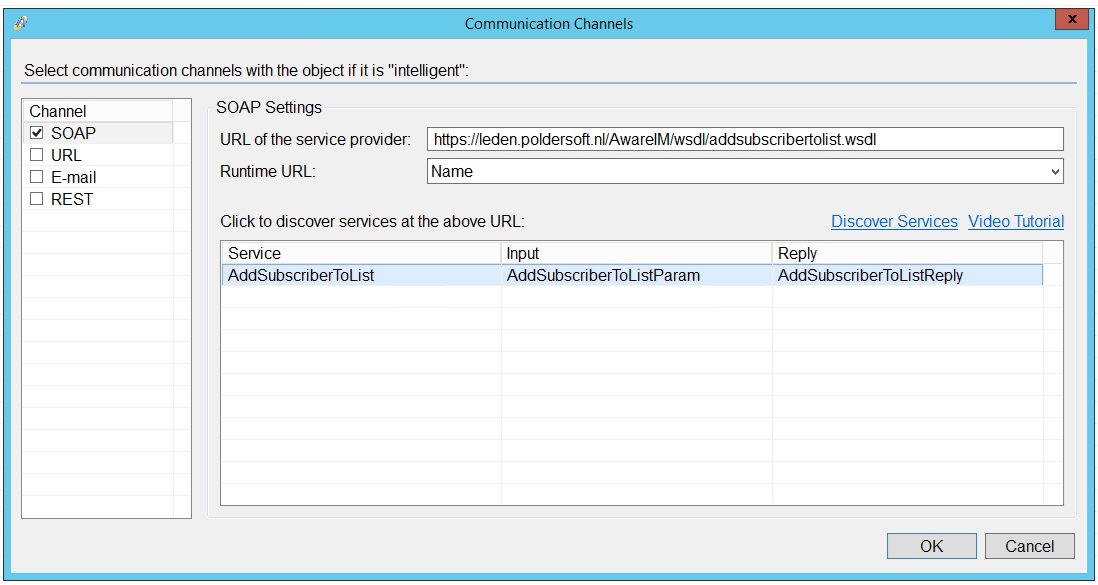Select the SOAP channel row label
Screen dimensions: 1098x585
click(x=74, y=132)
